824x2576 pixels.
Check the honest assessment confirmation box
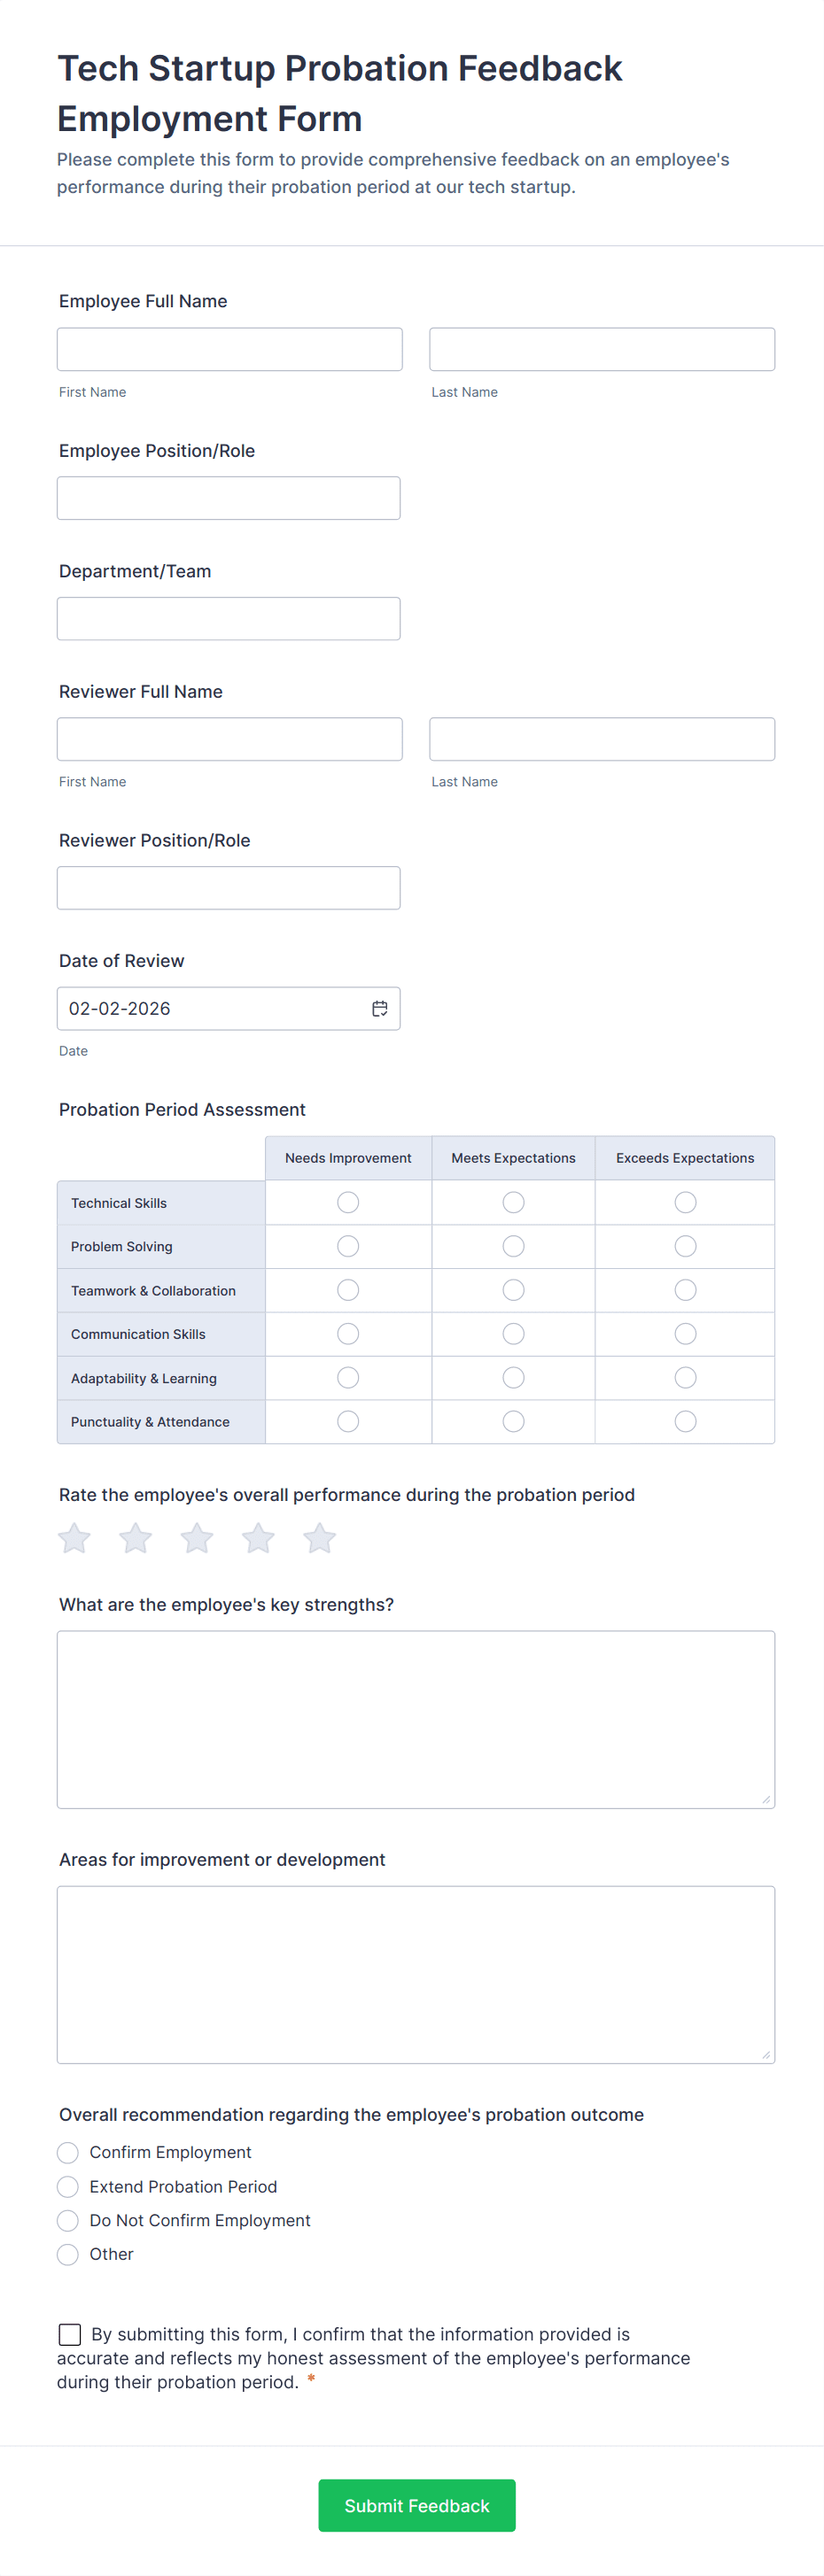point(70,2334)
